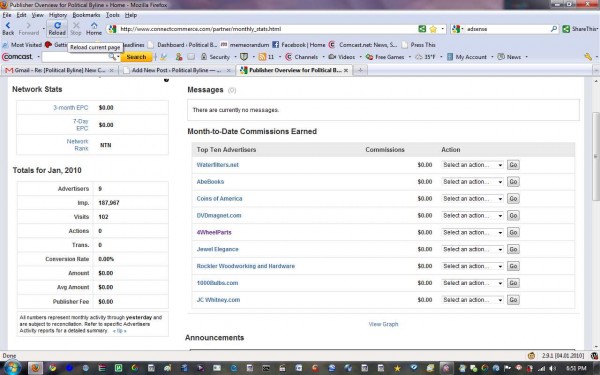
Task: Open action dropdown for JC Whitney.com
Action: [x=473, y=300]
